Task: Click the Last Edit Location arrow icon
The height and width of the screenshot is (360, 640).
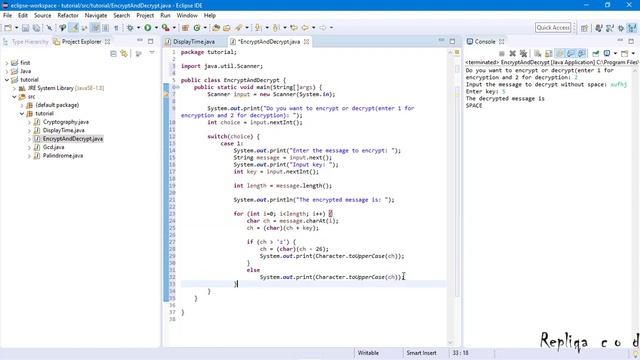Action: 294,28
